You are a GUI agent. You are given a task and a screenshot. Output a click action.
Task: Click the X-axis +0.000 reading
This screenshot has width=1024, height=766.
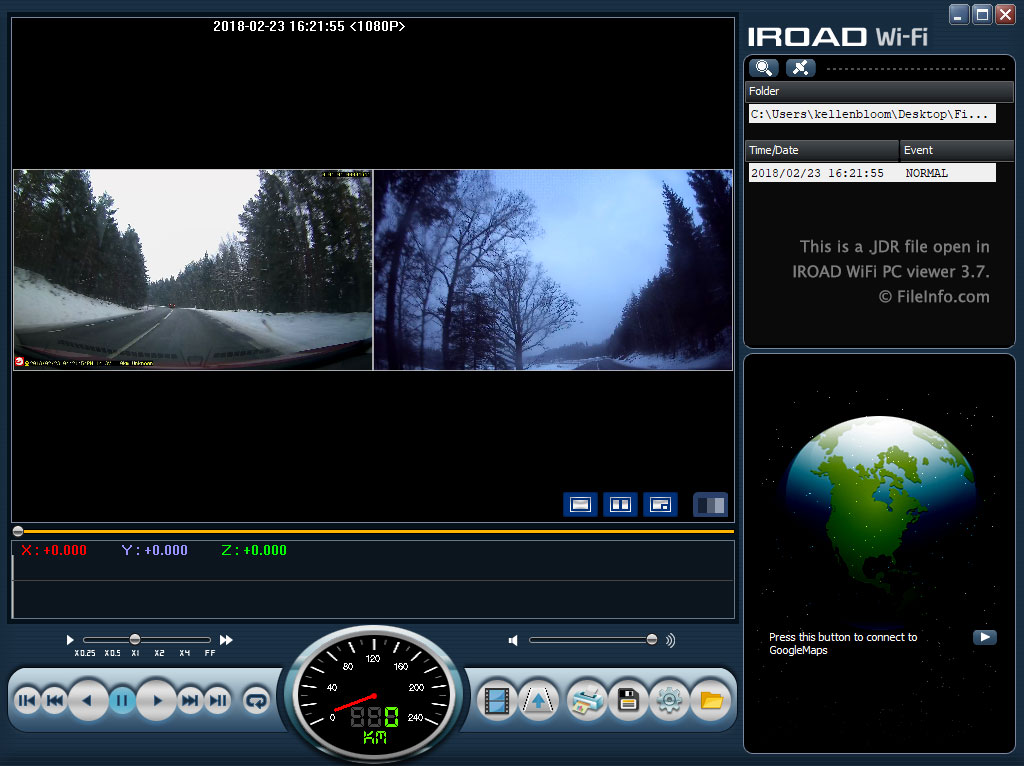[54, 551]
